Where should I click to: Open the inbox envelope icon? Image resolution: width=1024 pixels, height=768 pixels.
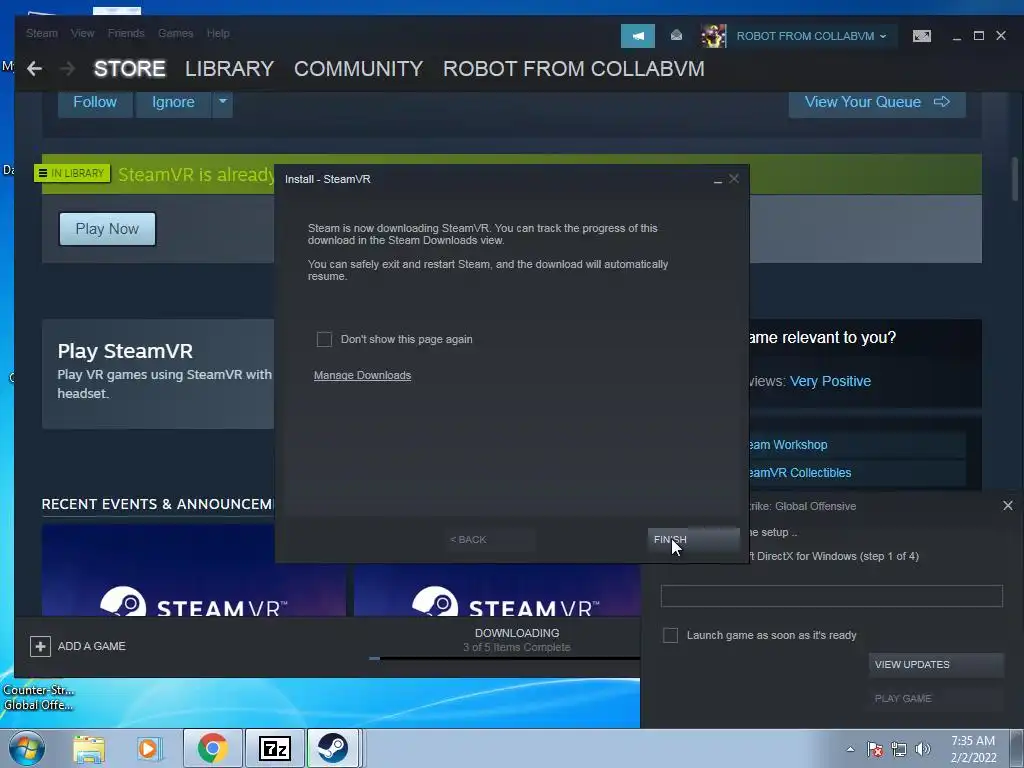click(x=676, y=35)
